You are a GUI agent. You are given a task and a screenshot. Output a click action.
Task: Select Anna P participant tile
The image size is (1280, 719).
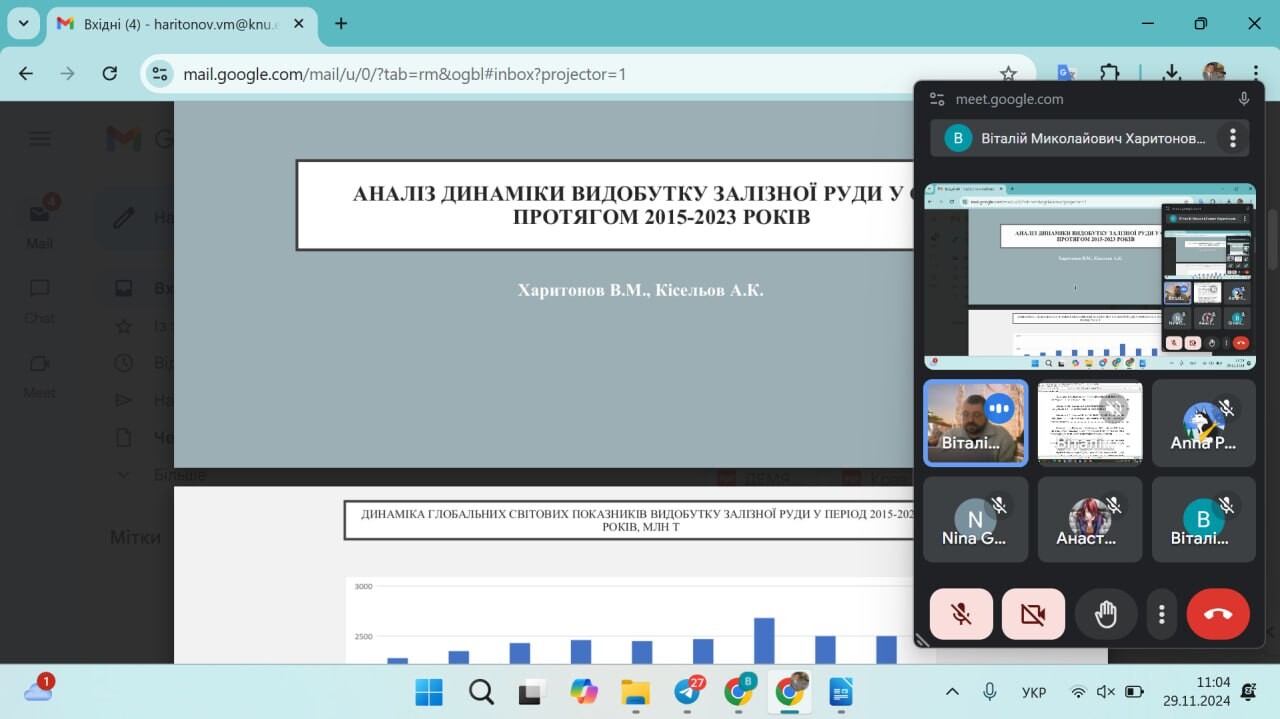[1203, 422]
